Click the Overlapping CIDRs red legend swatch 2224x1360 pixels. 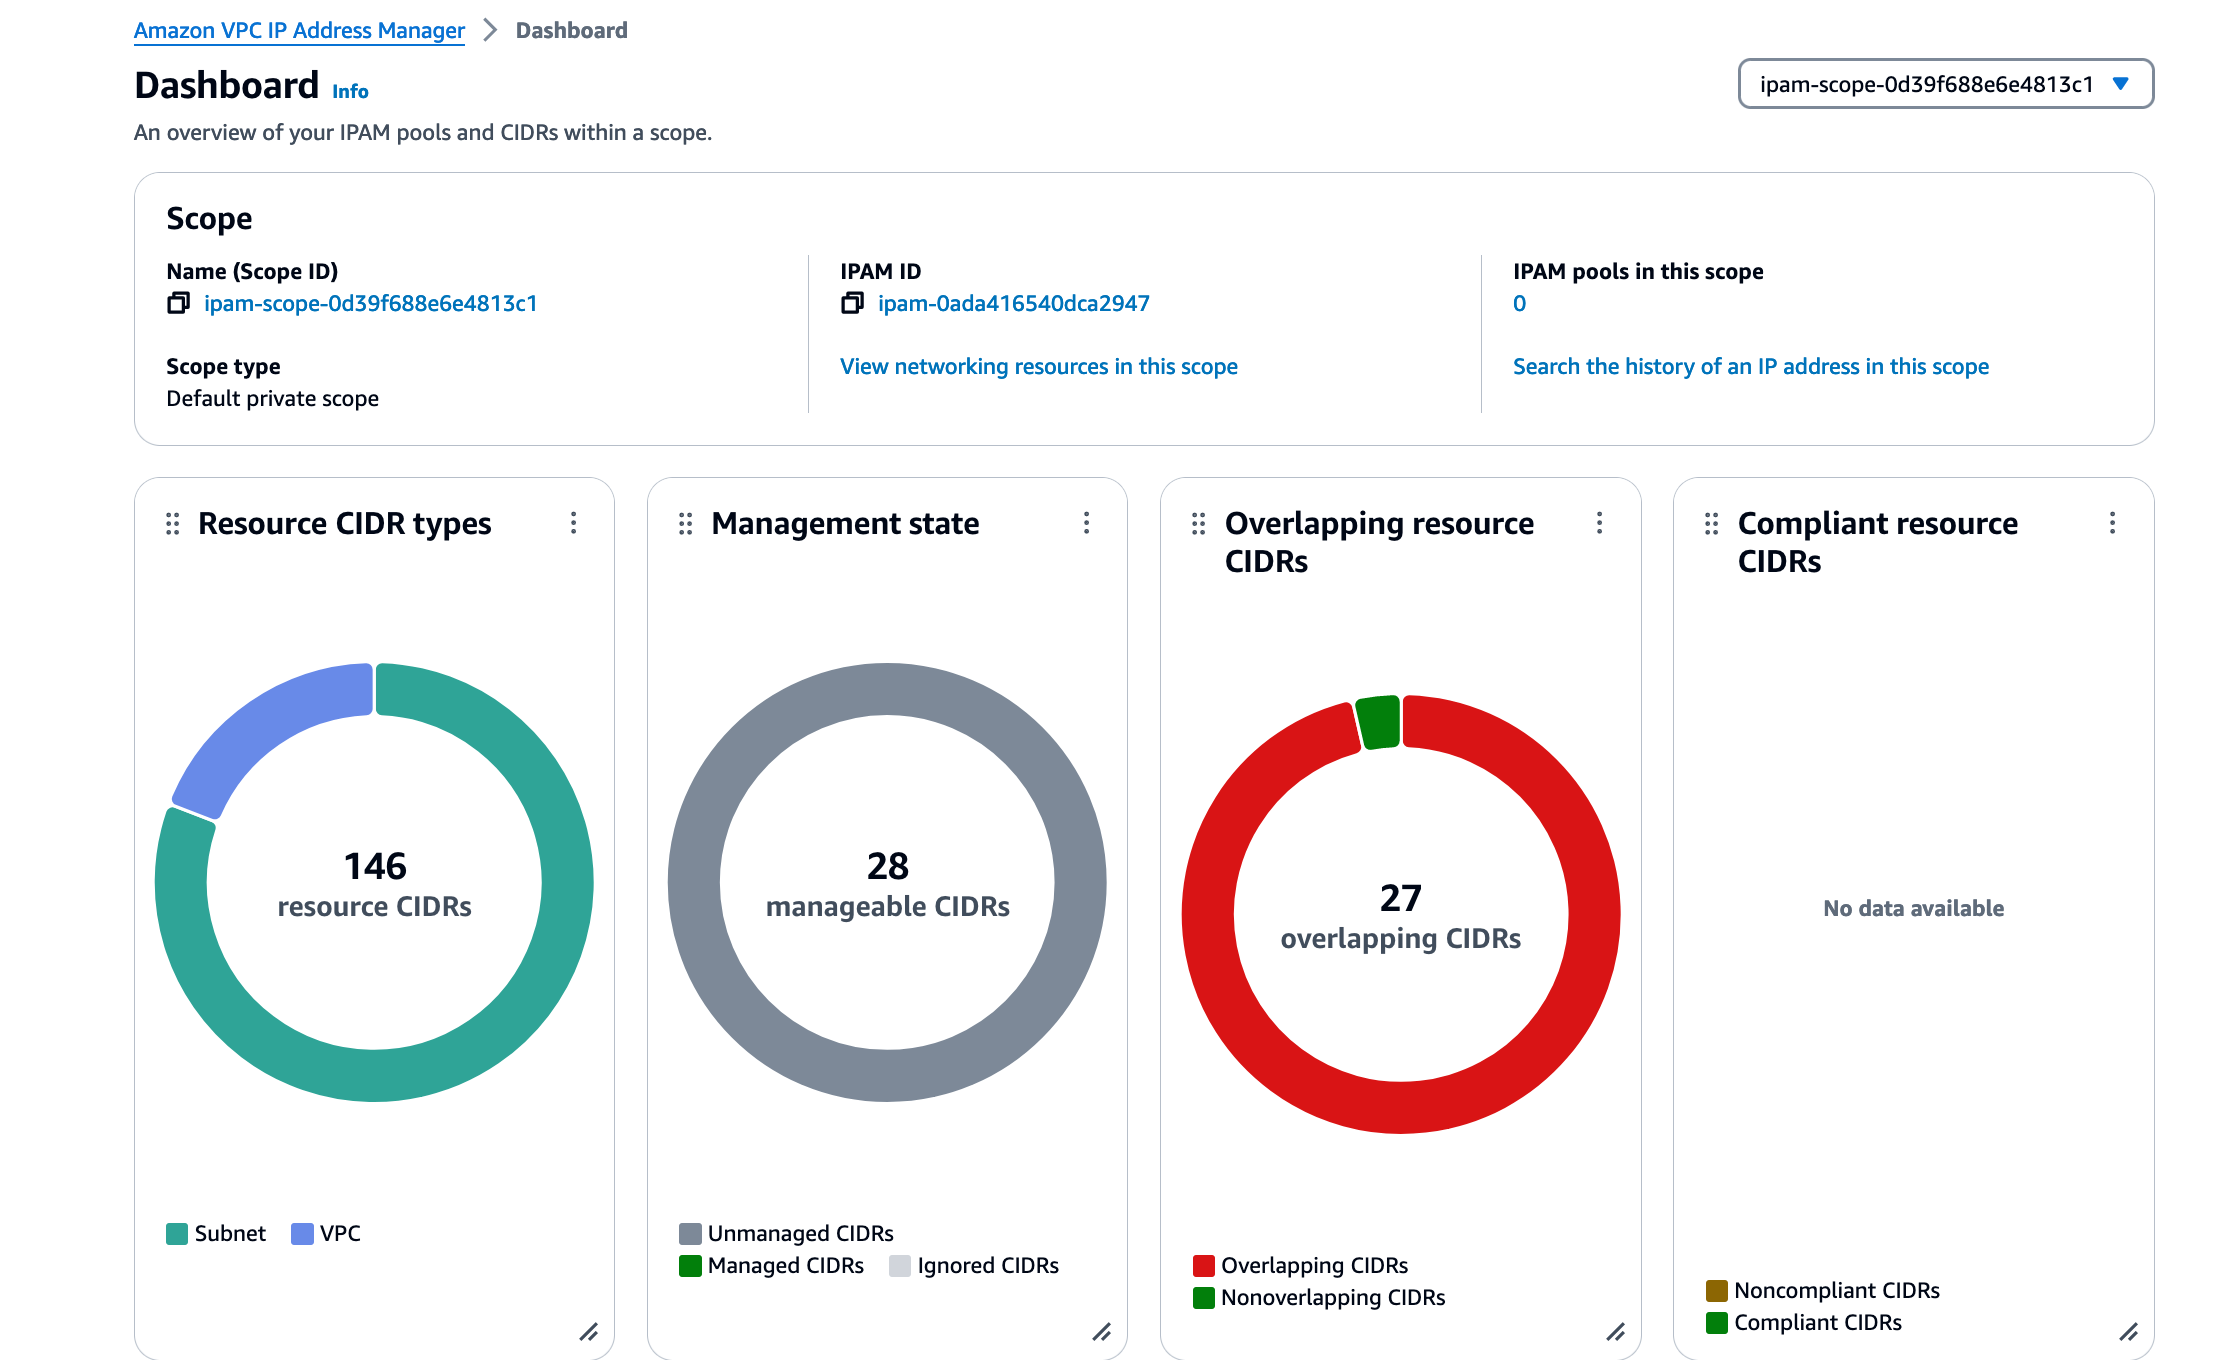tap(1204, 1266)
